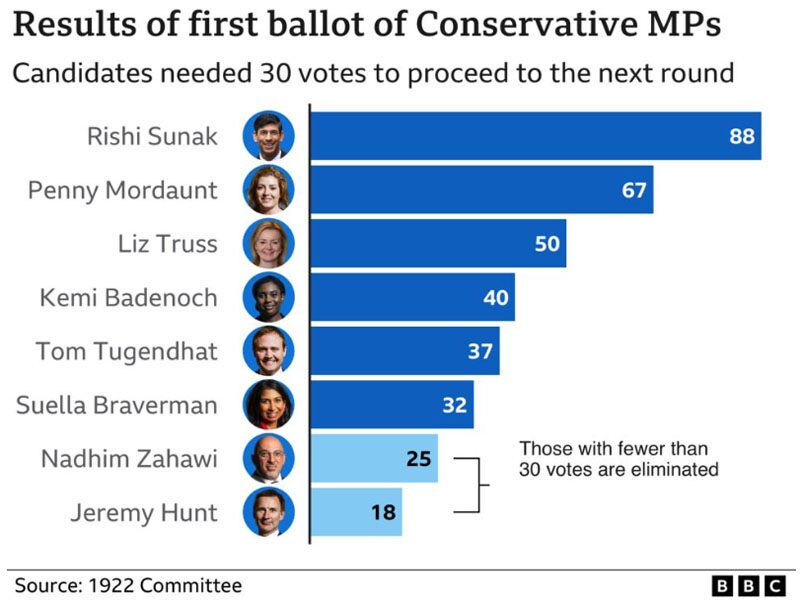Click Jeremy Hunt's 18-vote bar
Screen dimensions: 800x610
coord(357,512)
